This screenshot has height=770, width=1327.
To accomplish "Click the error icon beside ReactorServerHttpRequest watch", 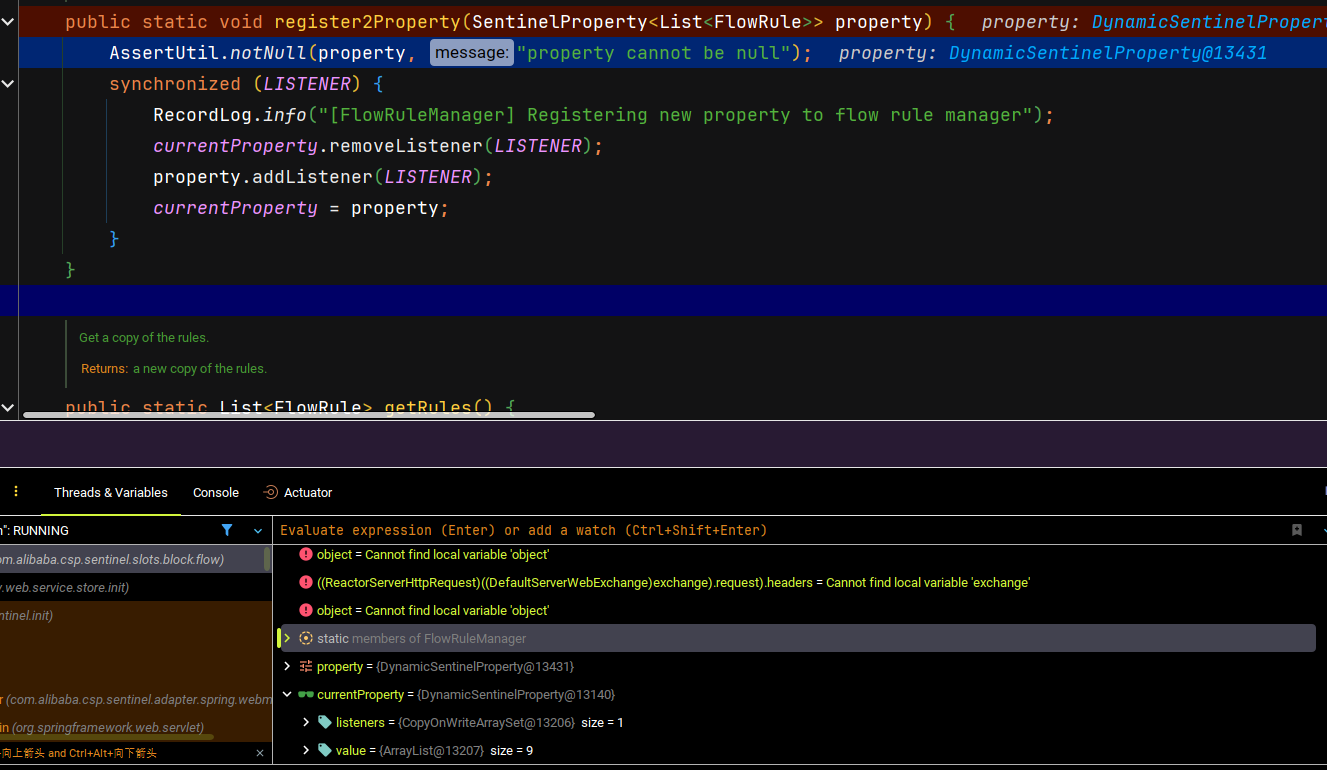I will (306, 582).
